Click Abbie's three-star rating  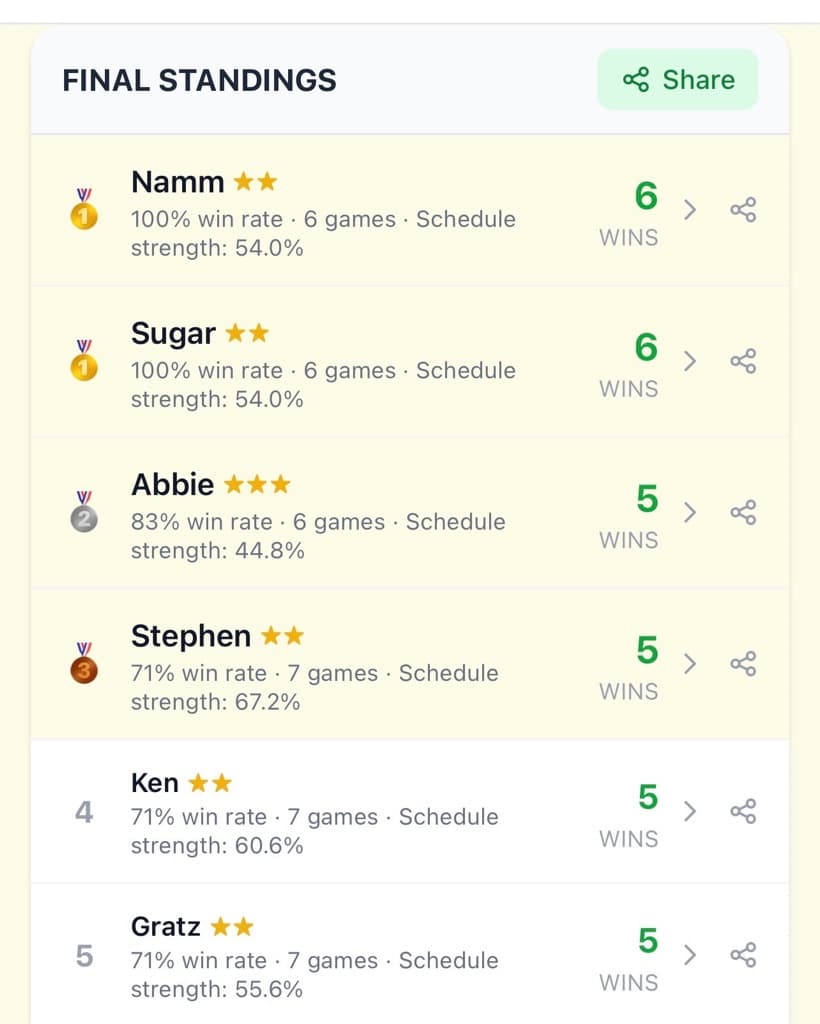[x=257, y=485]
